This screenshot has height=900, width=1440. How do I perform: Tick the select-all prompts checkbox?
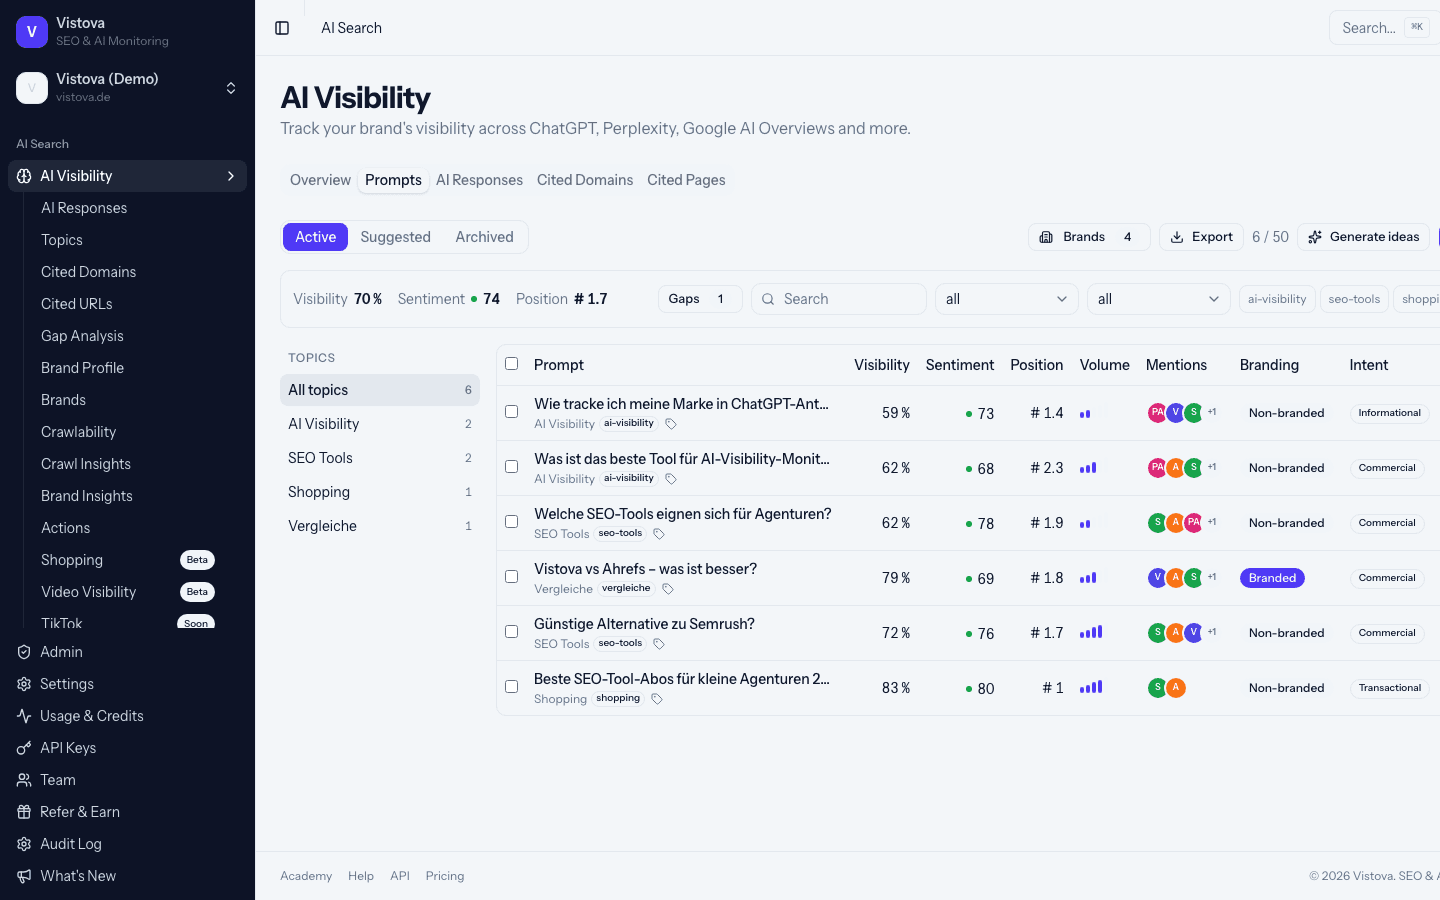click(511, 364)
